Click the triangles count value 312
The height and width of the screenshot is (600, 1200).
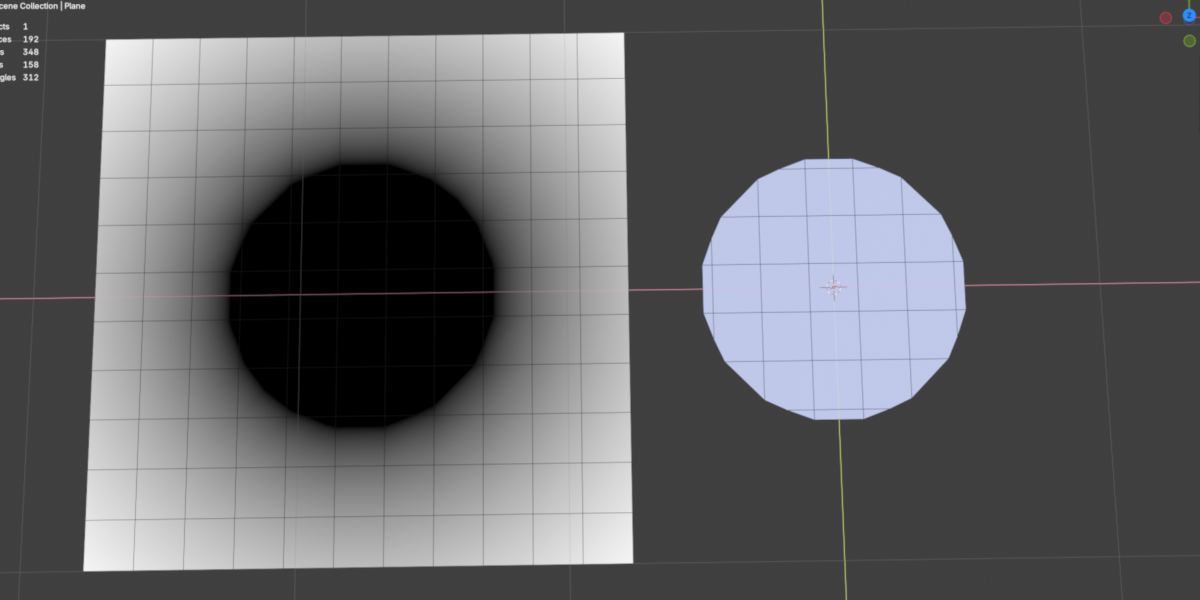point(29,77)
